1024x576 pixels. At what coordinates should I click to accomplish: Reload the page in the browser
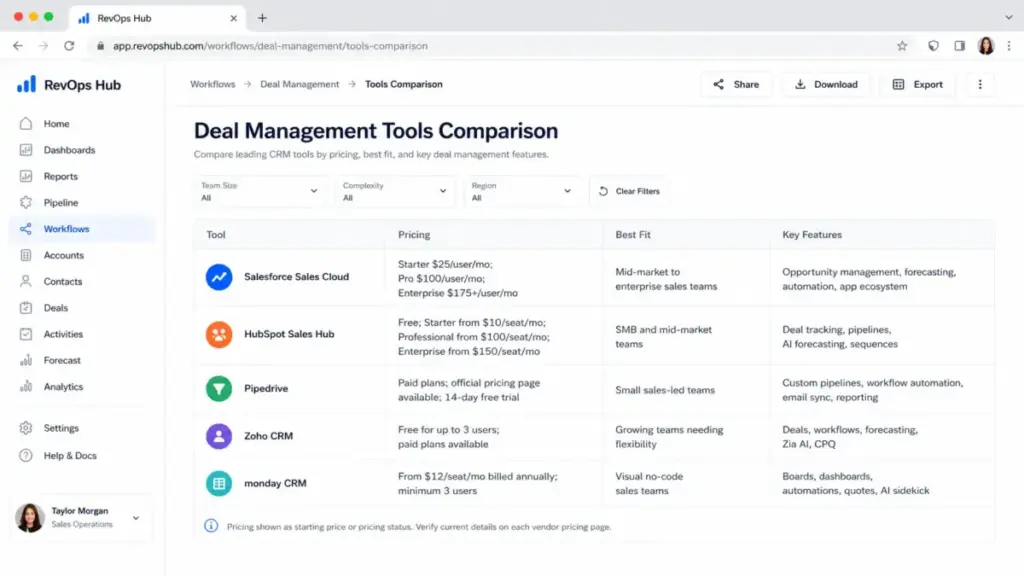[69, 46]
